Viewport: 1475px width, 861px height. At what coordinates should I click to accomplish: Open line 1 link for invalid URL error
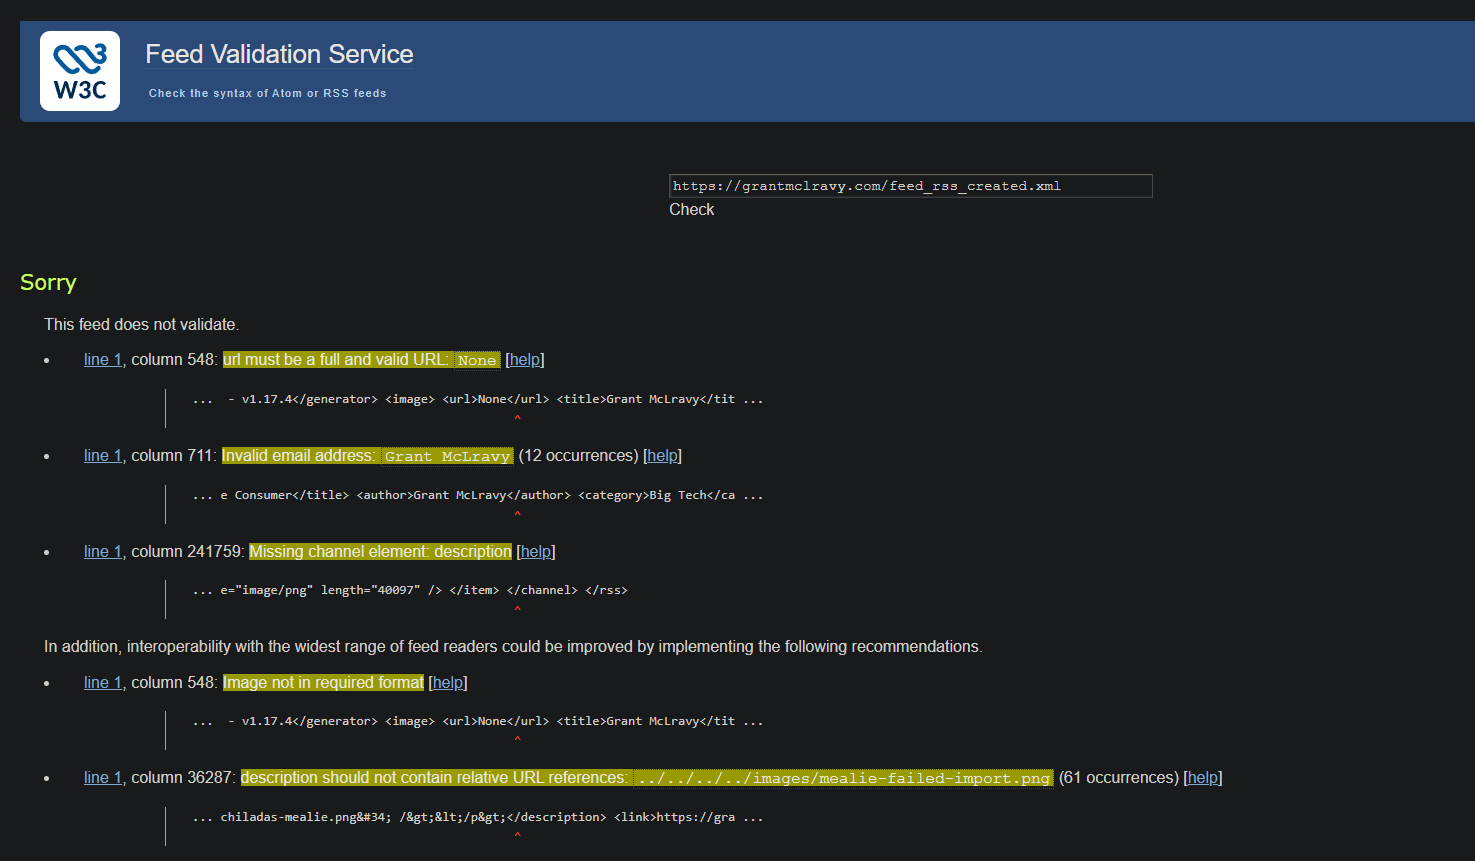click(102, 360)
